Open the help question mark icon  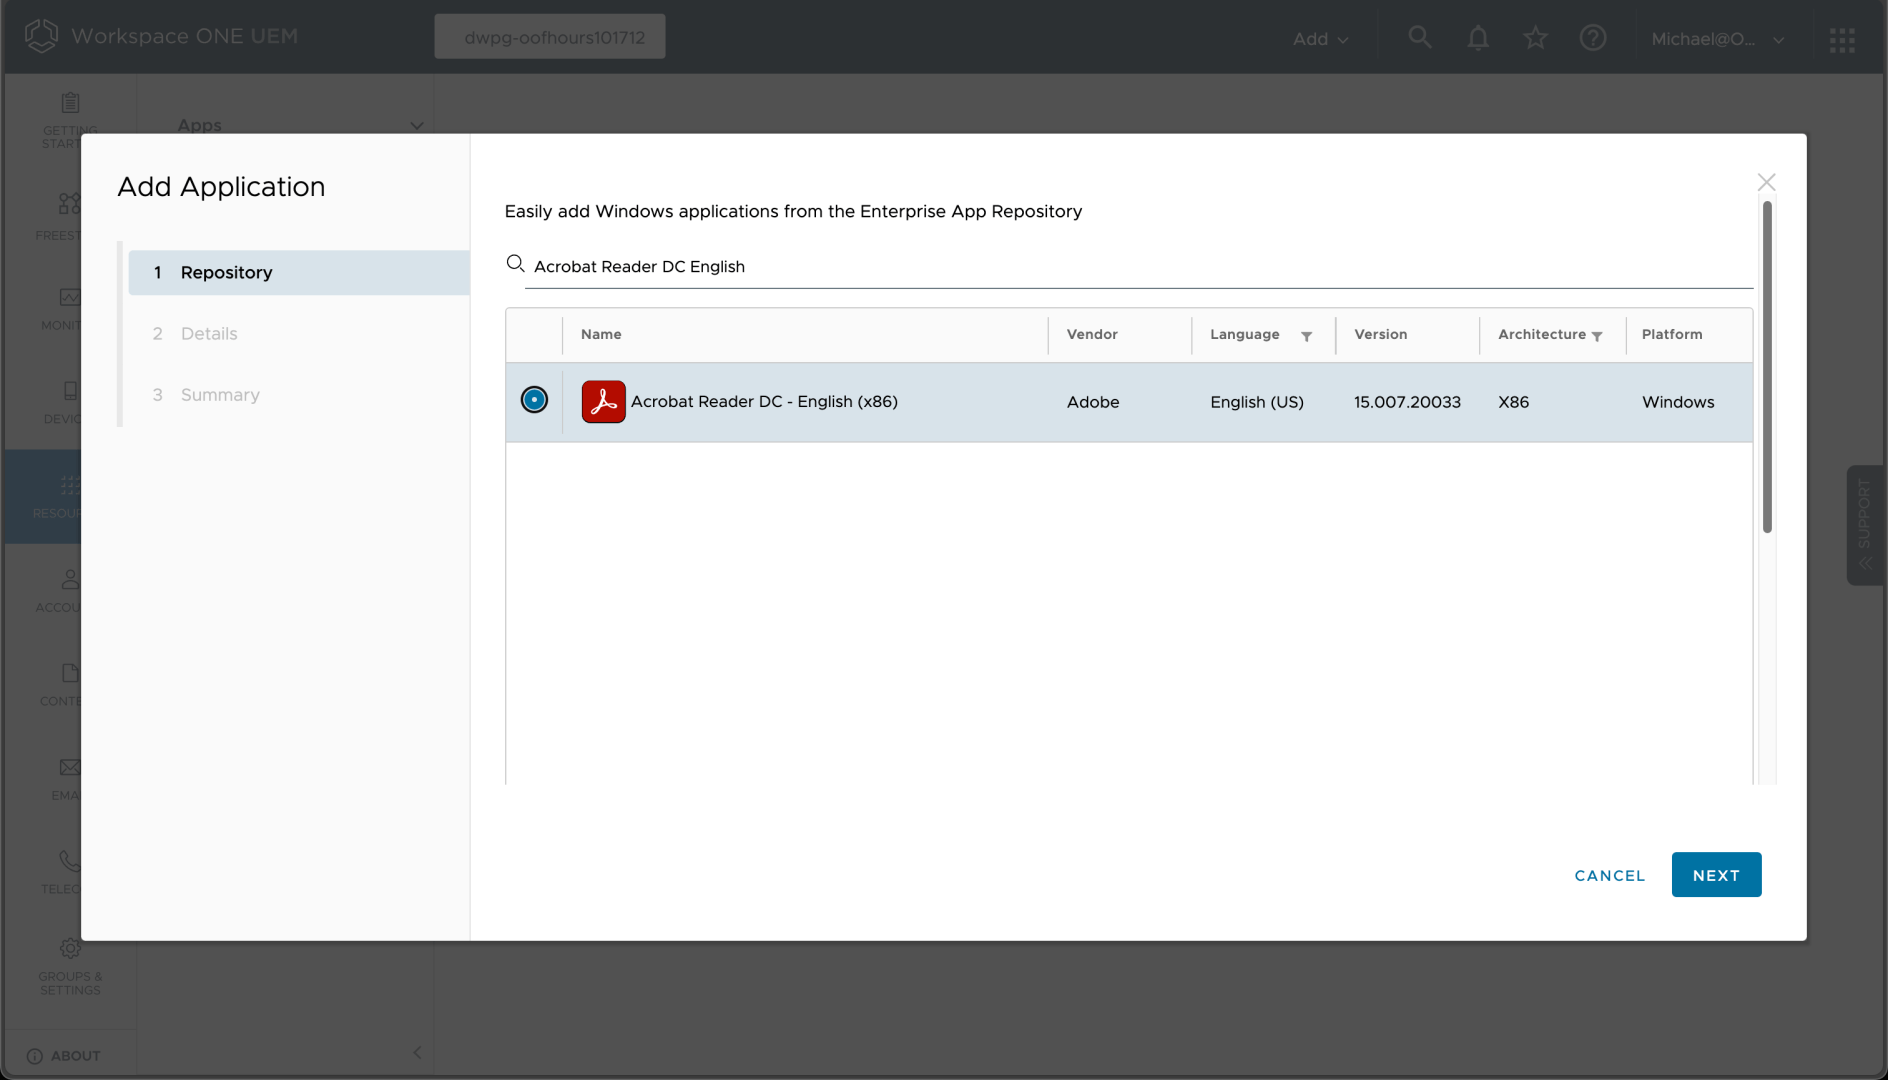click(1592, 38)
